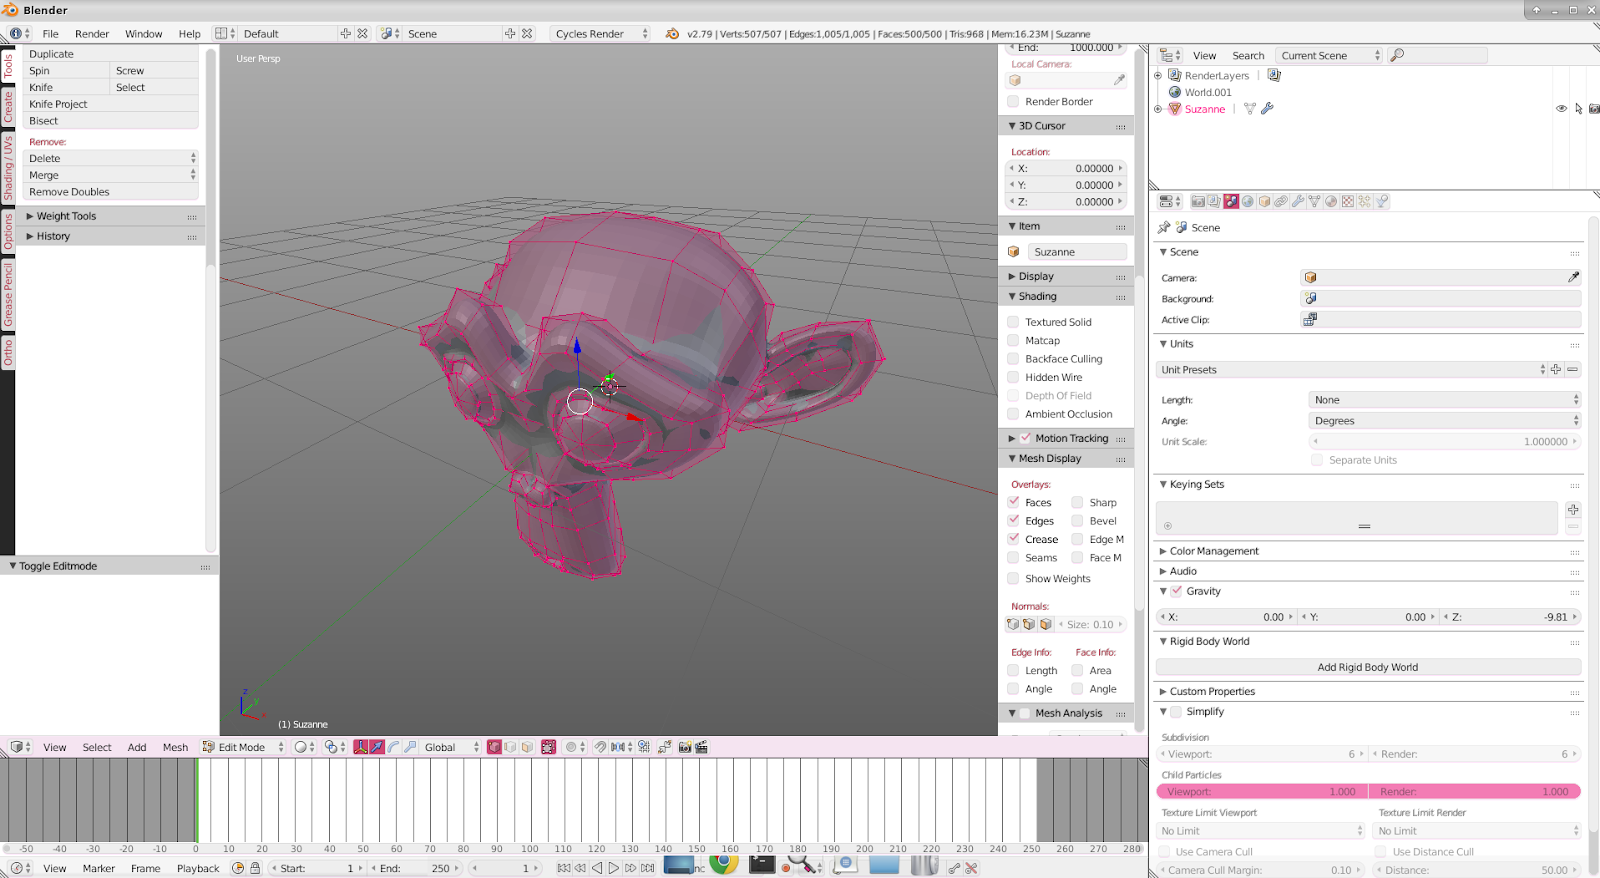Enable the Ambient Occlusion checkbox

pyautogui.click(x=1013, y=414)
